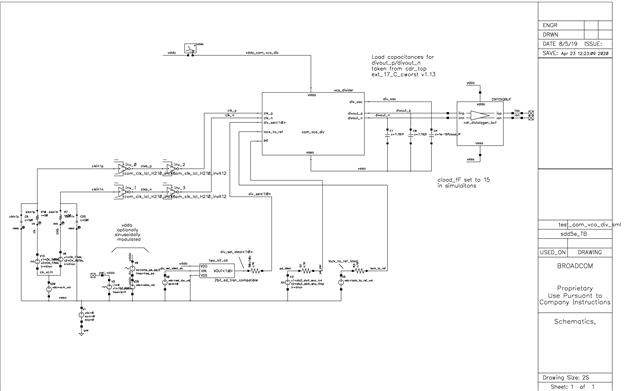Select the BROADCOM title block text
This screenshot has height=391, width=640.
click(575, 266)
